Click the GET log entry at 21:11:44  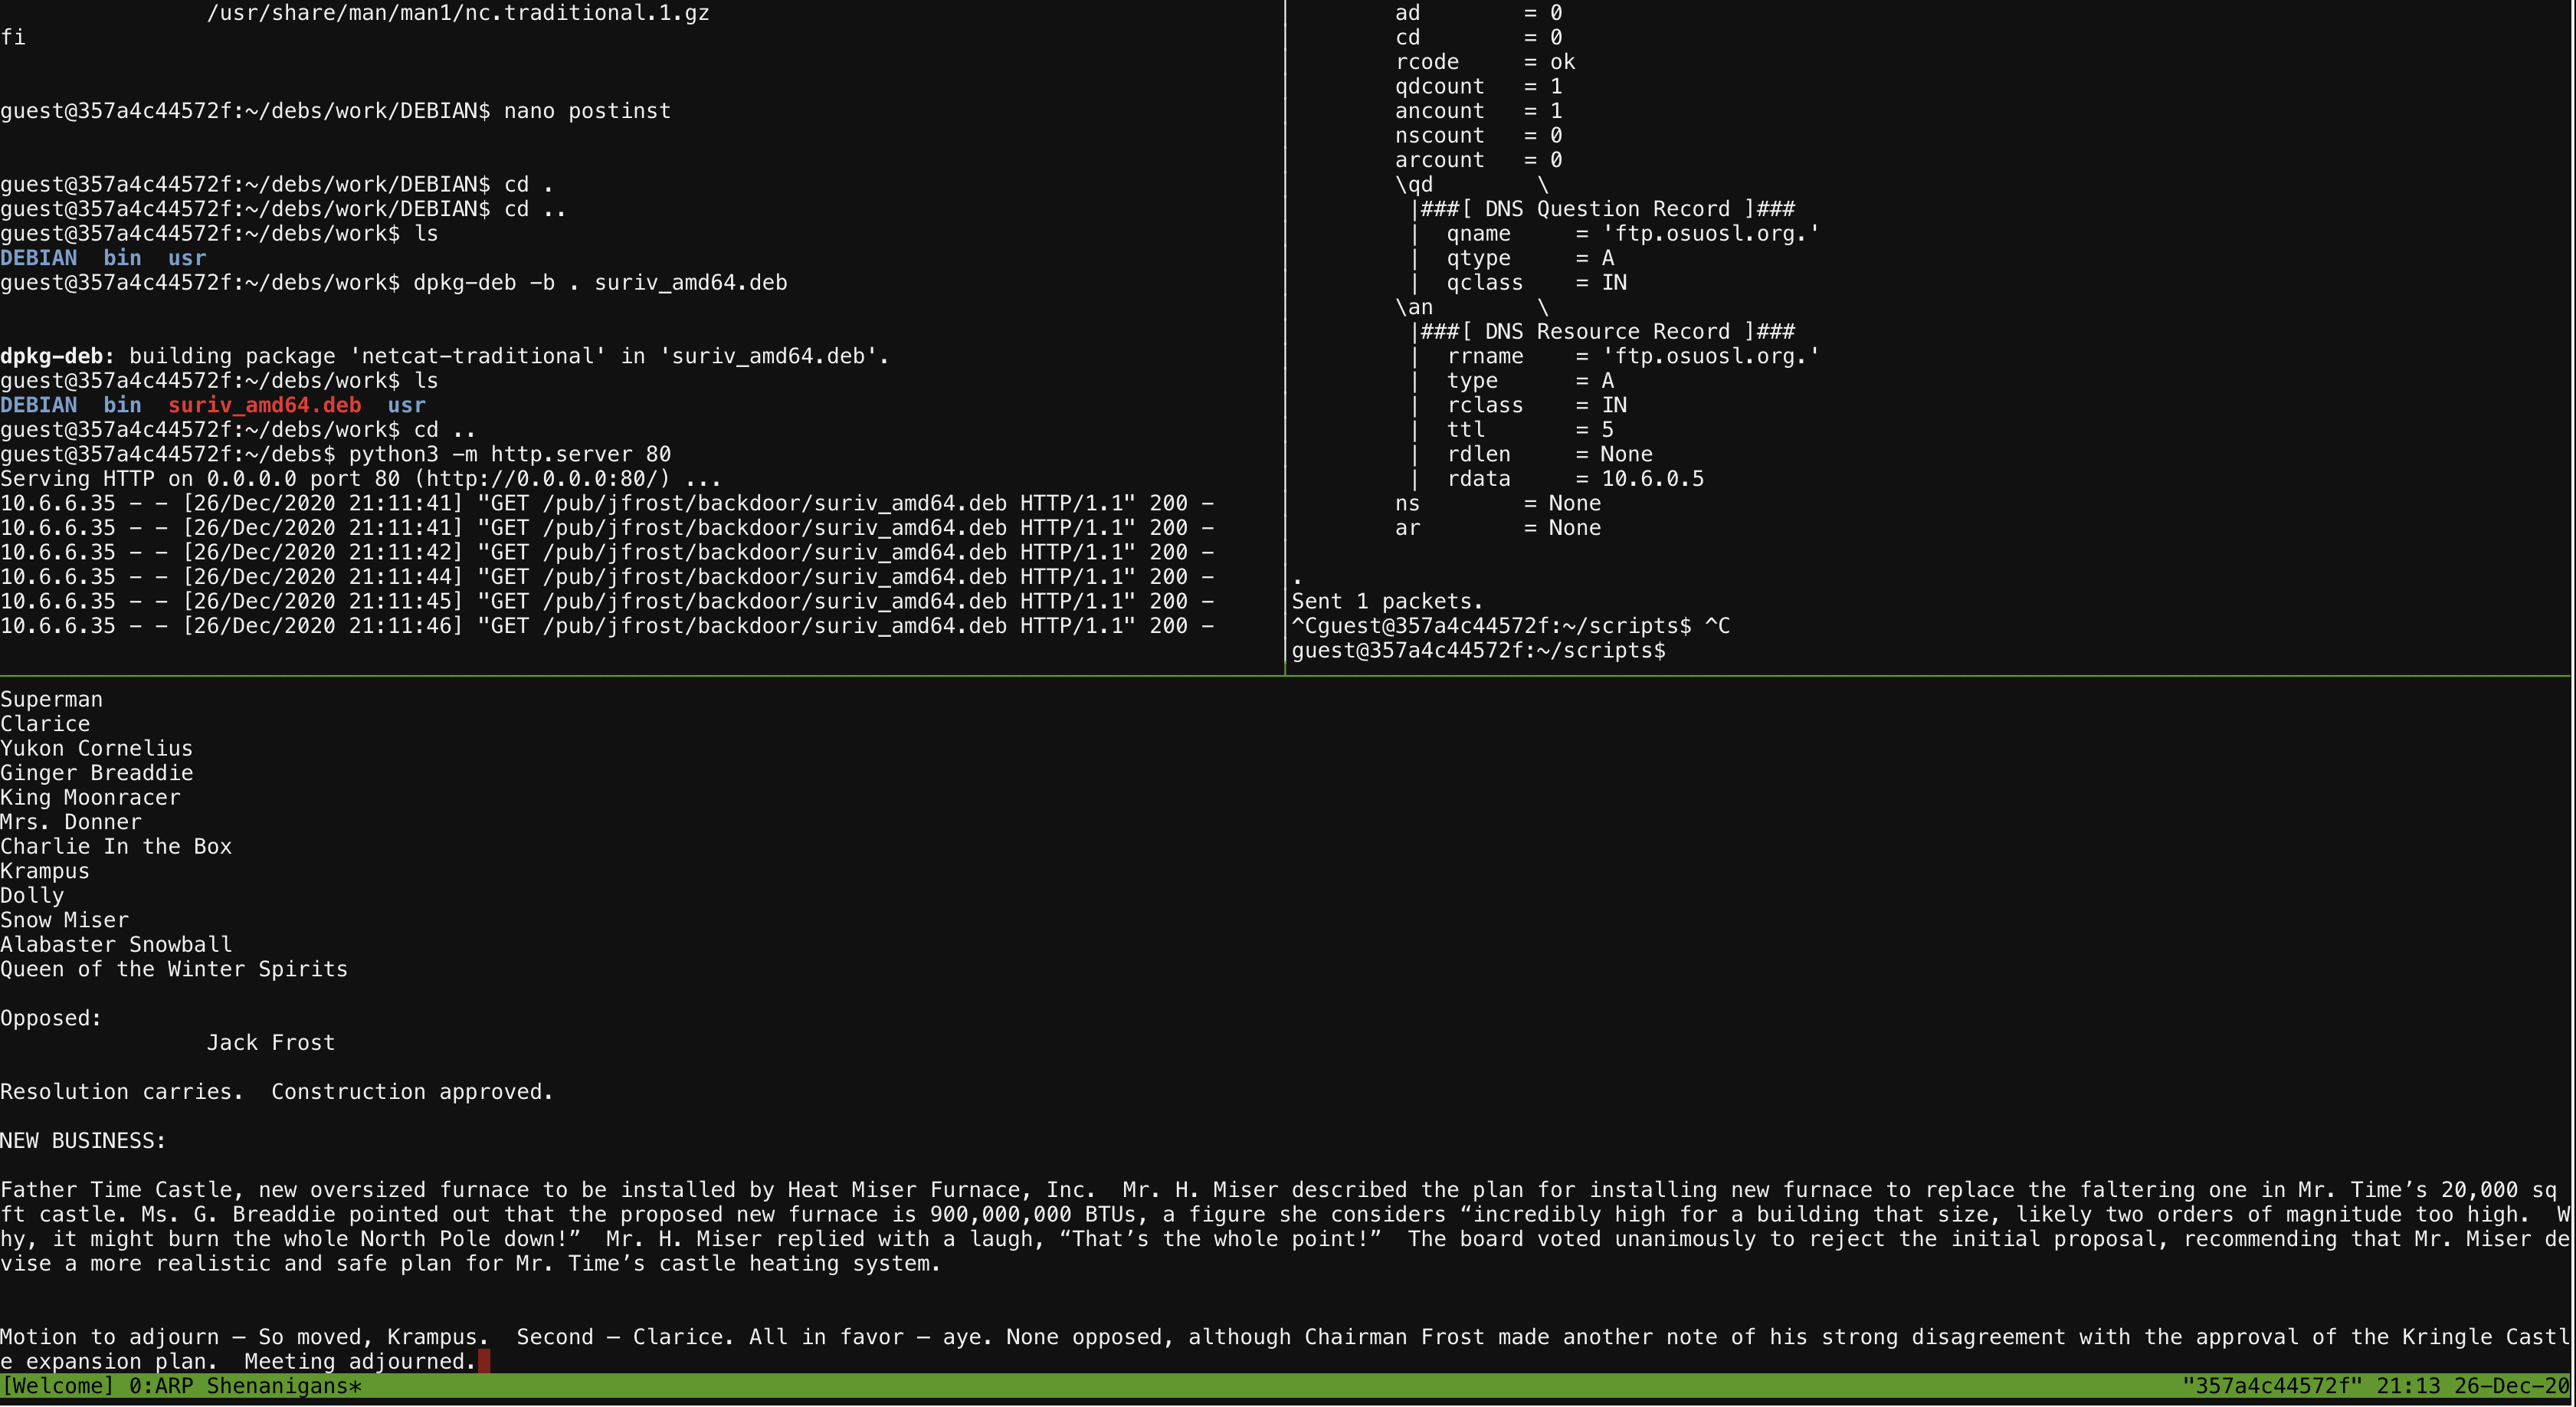coord(607,577)
